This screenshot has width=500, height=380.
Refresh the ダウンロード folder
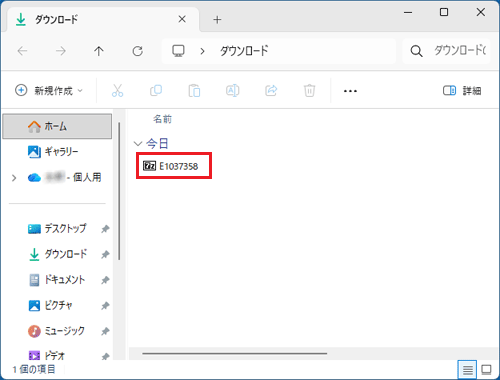click(137, 51)
